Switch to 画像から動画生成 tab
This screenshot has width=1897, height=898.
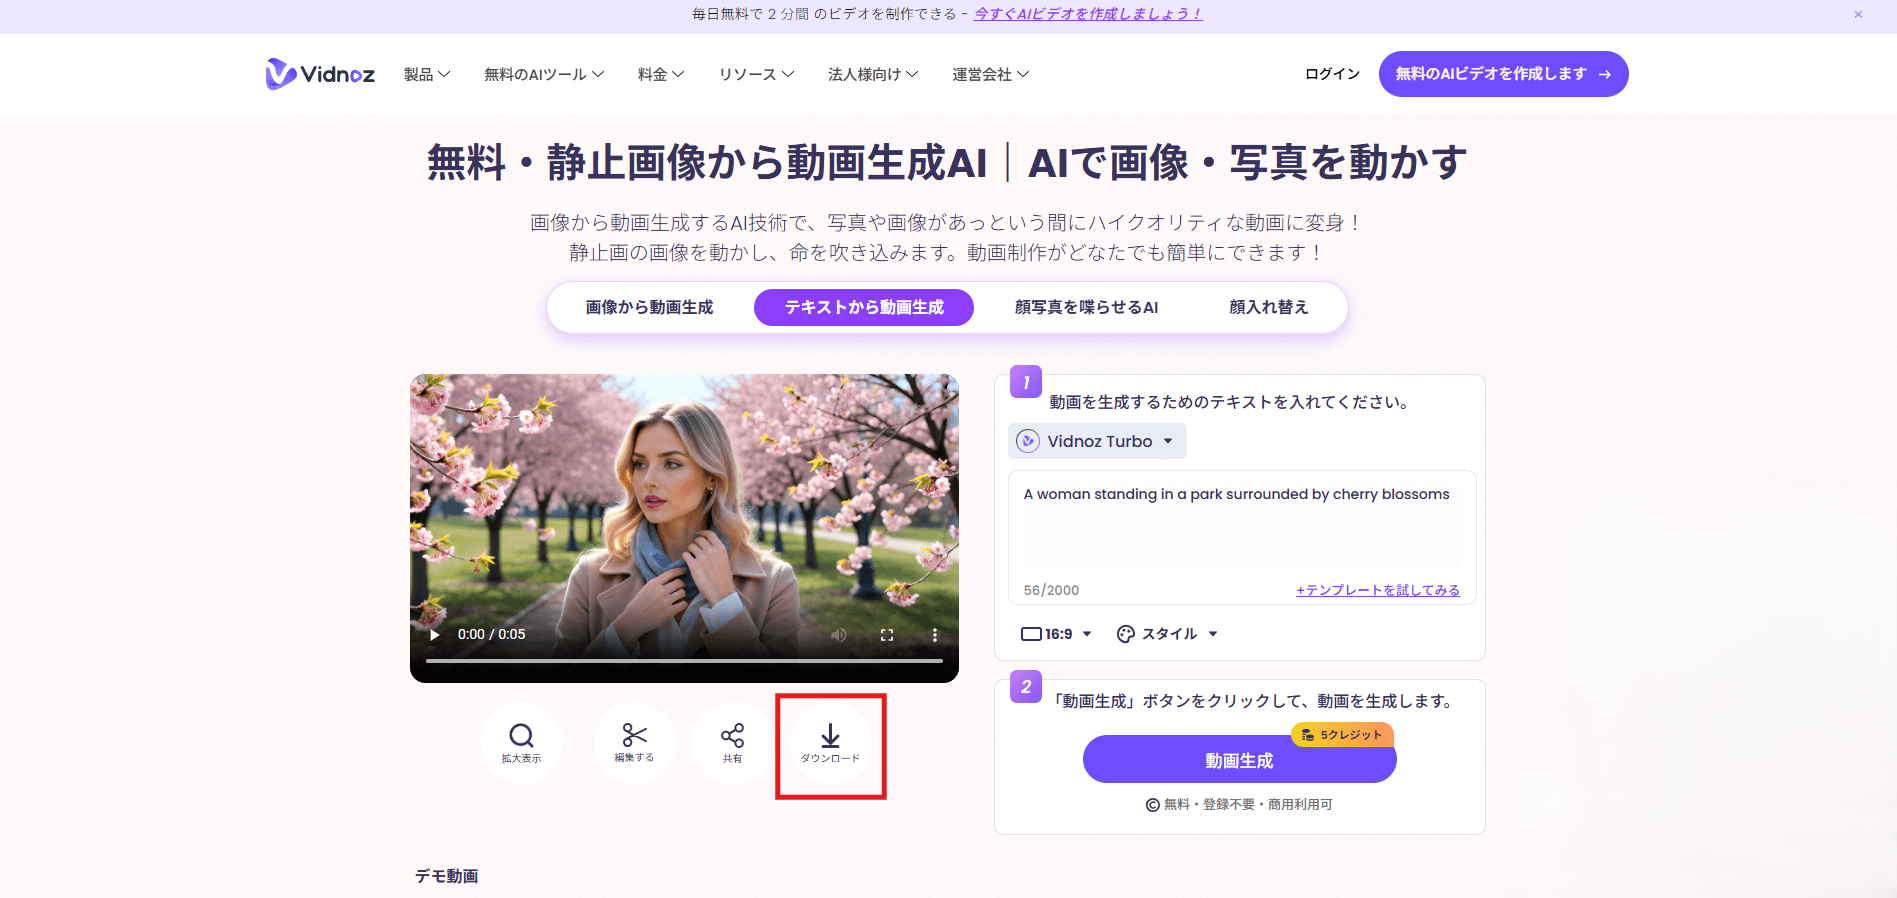pos(650,307)
